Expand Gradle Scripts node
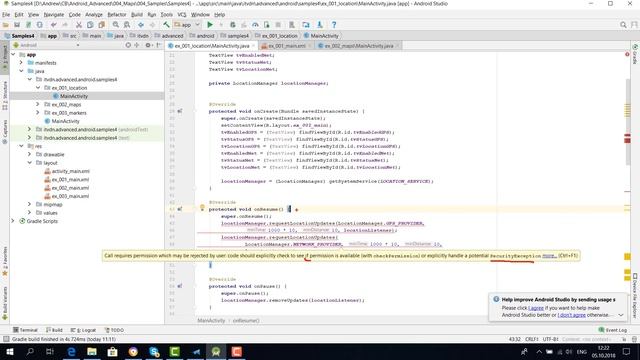This screenshot has height=360, width=640. (13, 221)
